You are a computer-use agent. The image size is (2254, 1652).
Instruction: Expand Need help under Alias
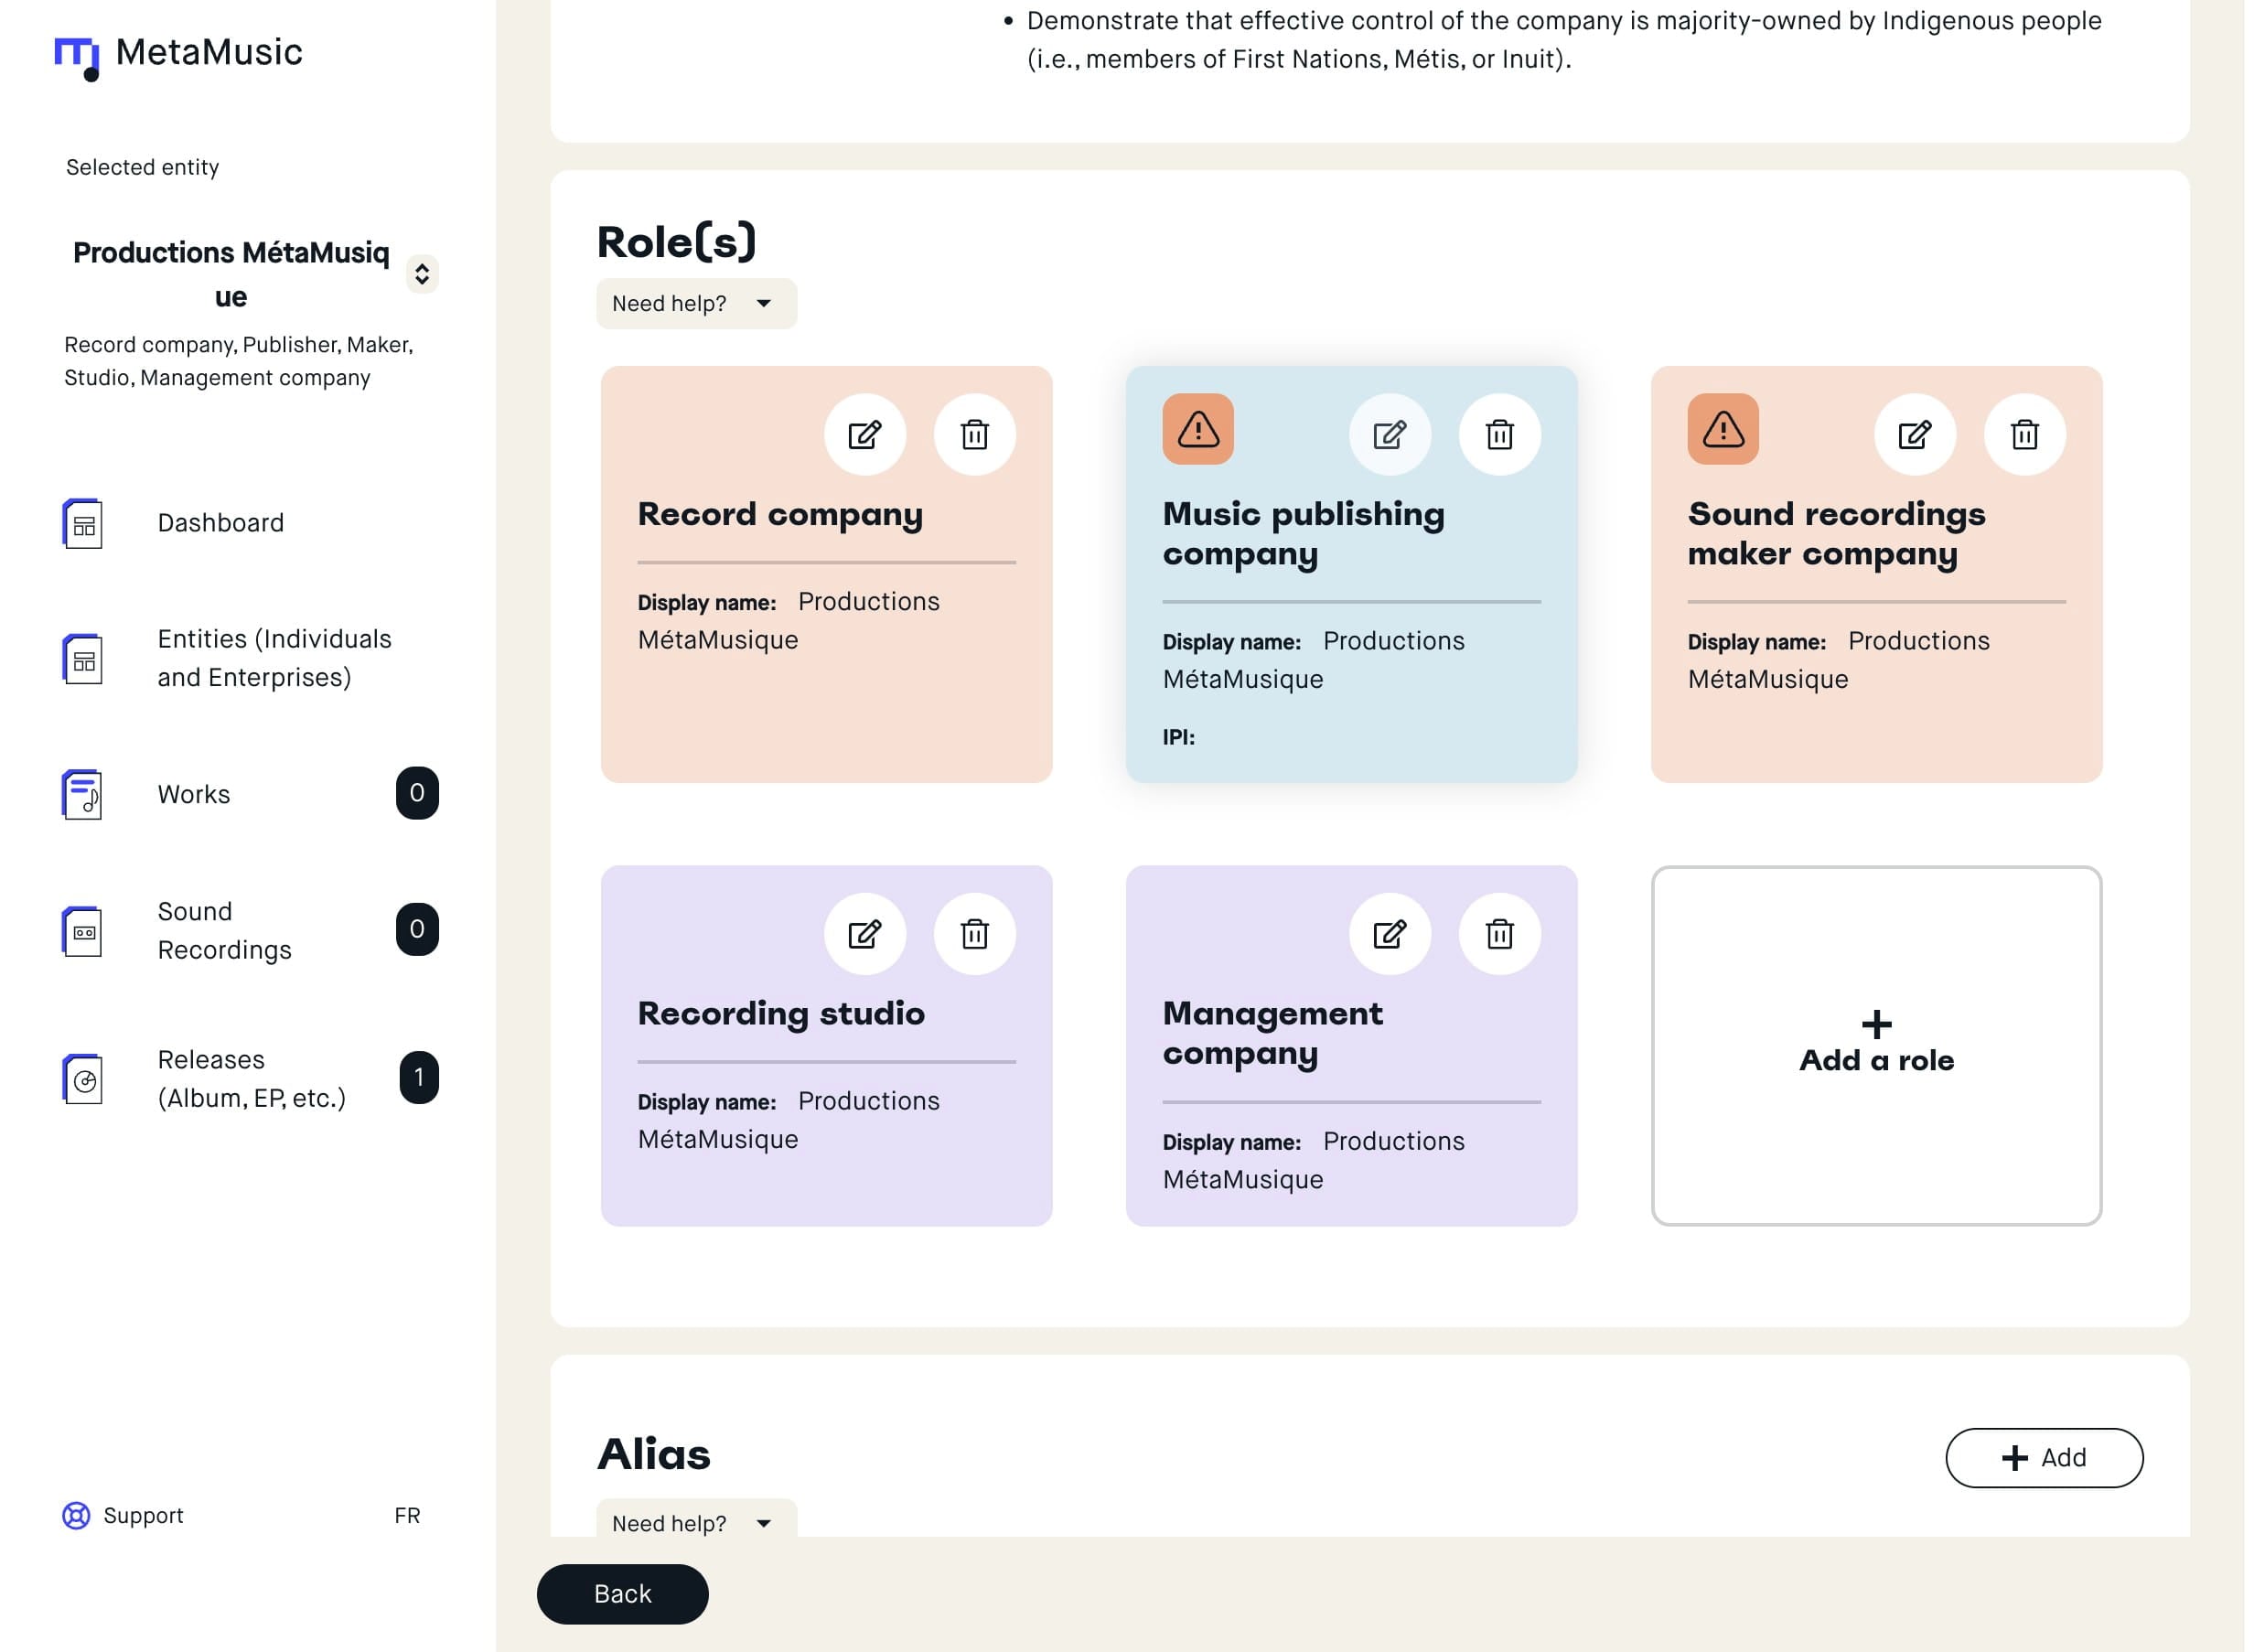click(x=696, y=1523)
